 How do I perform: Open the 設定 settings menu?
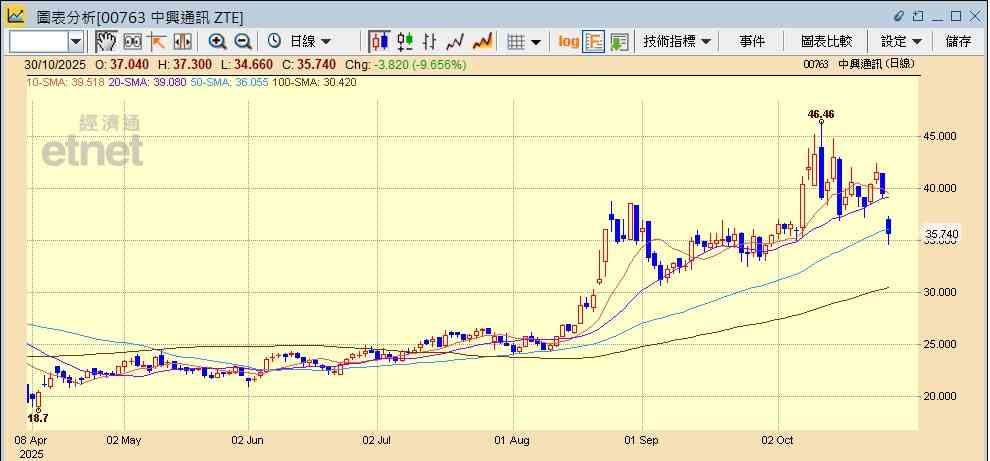pyautogui.click(x=900, y=41)
